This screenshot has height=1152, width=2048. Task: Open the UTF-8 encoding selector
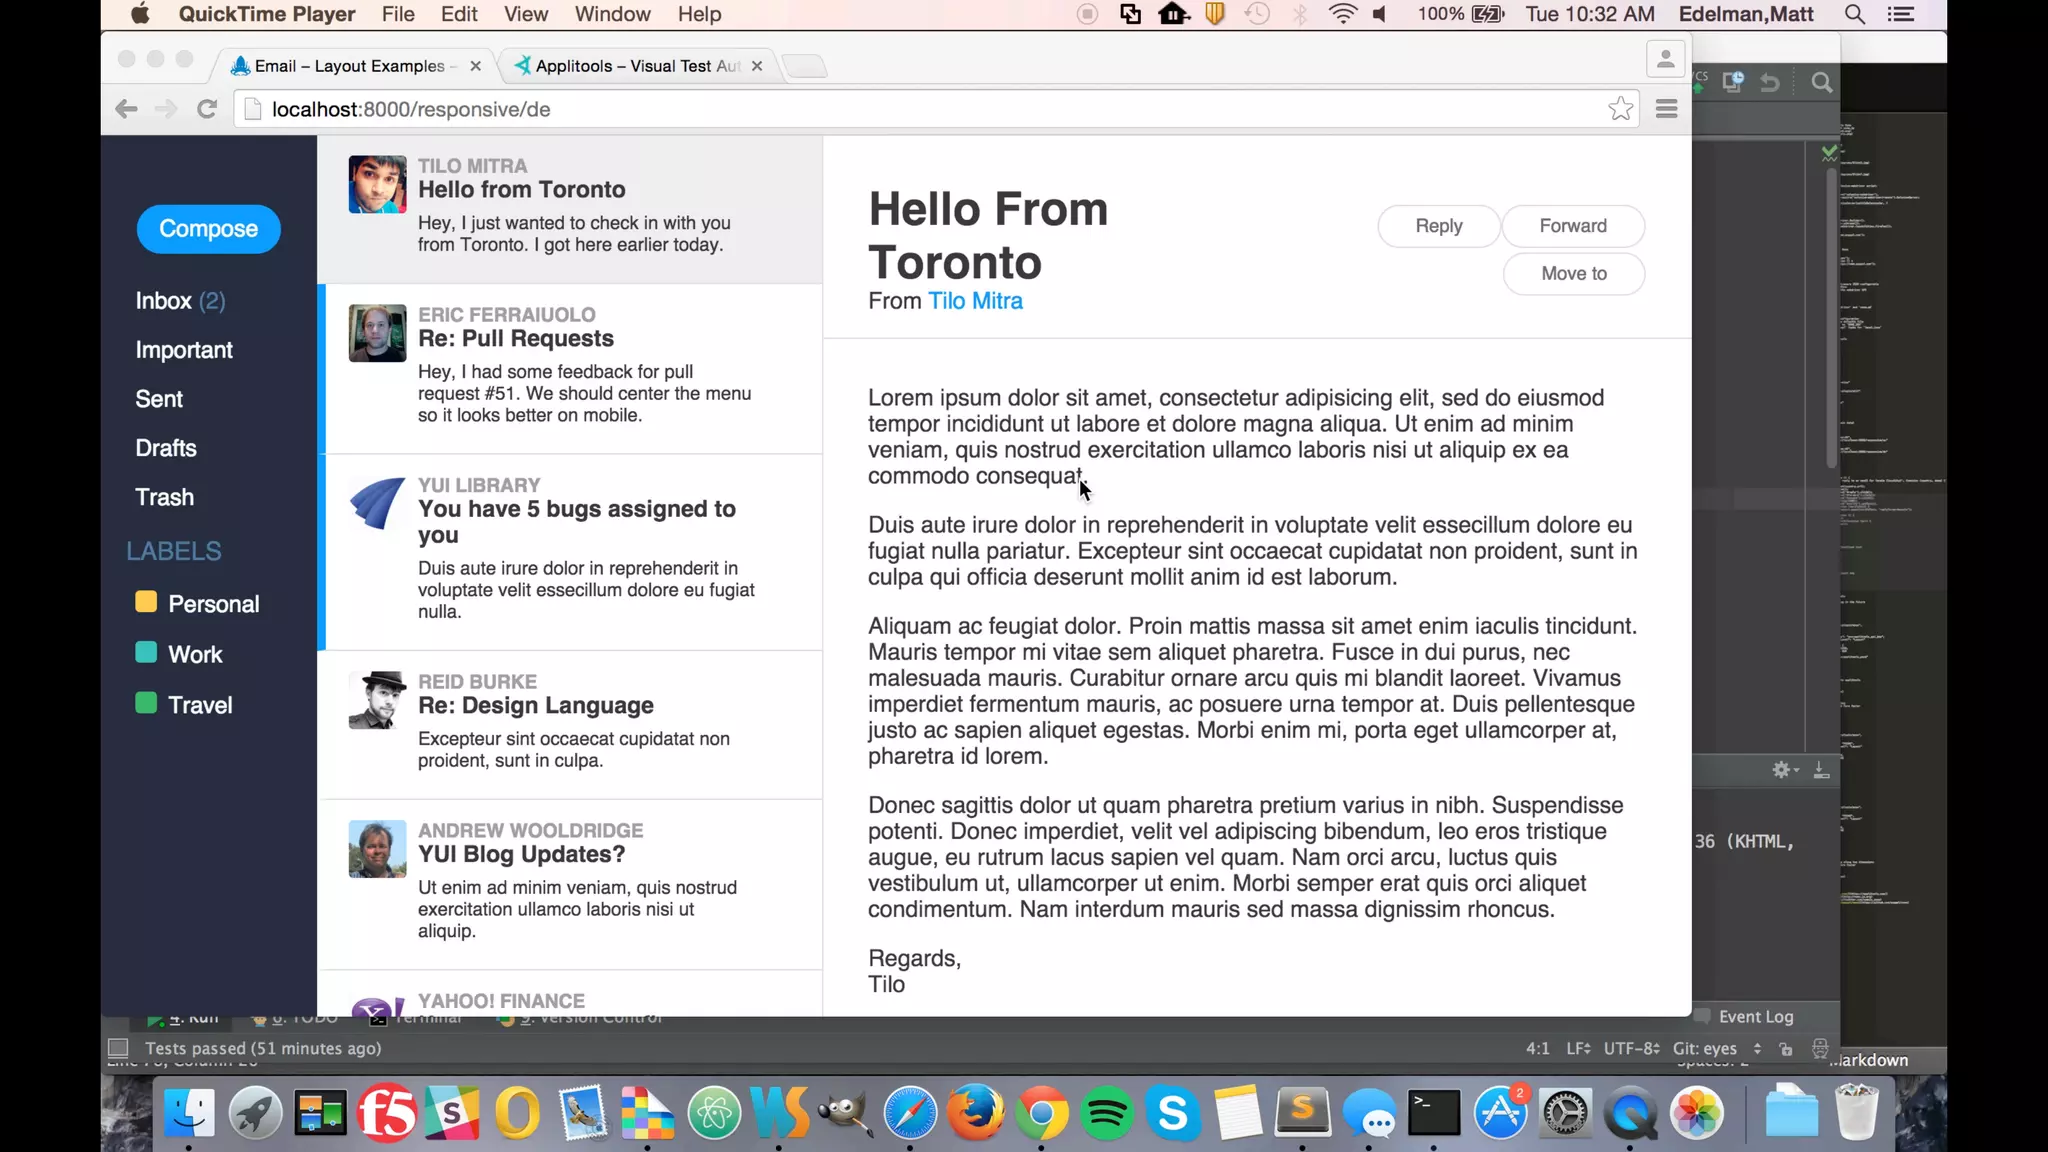point(1631,1048)
